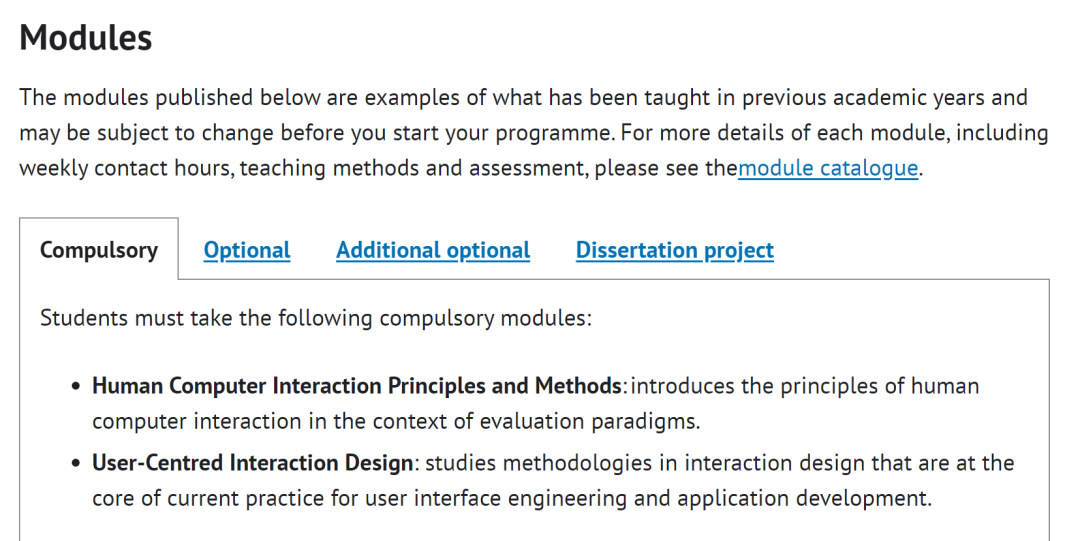Image resolution: width=1080 pixels, height=541 pixels.
Task: Click the Compulsory tab
Action: [98, 249]
